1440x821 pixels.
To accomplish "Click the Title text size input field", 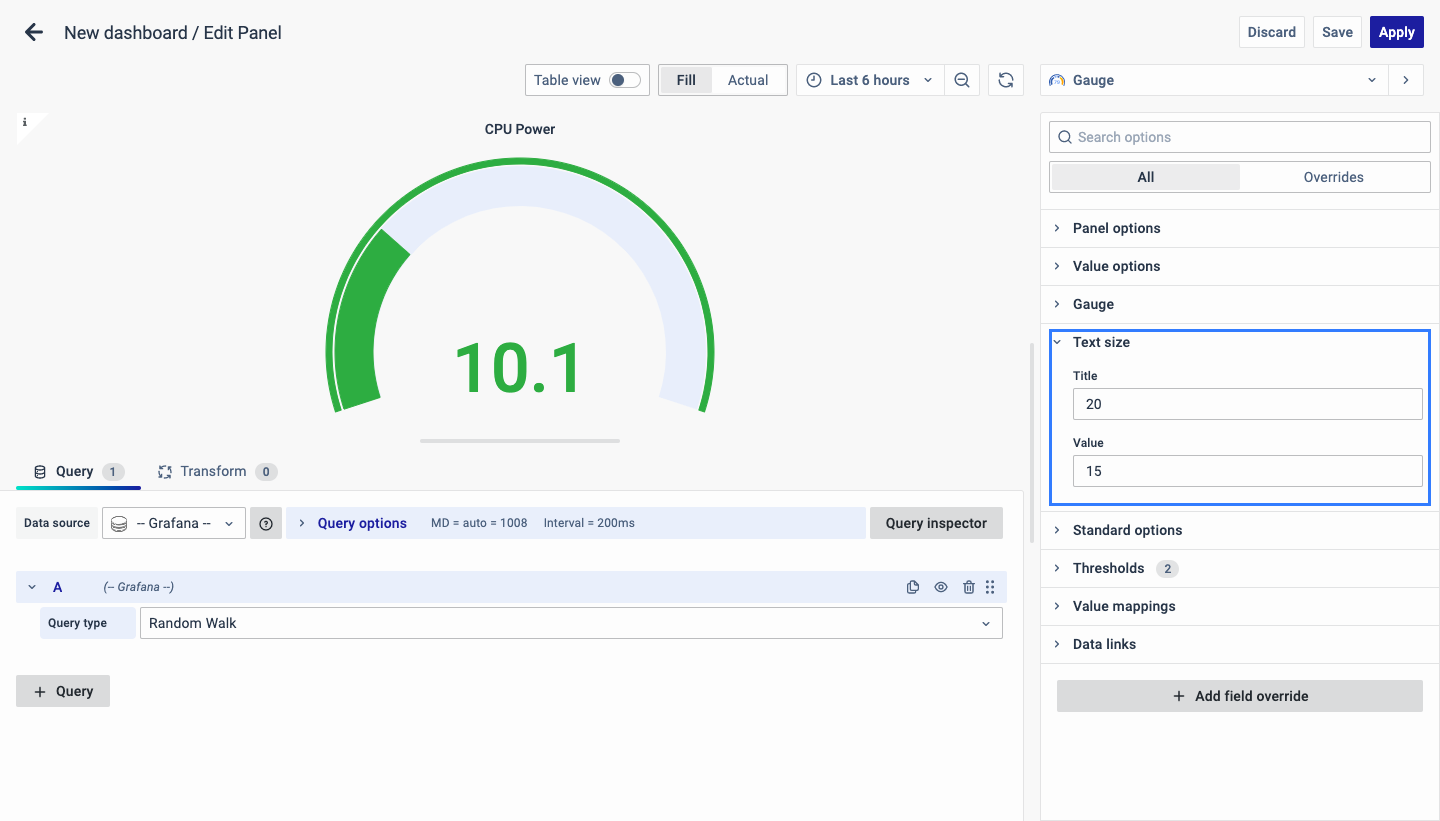I will [1247, 404].
